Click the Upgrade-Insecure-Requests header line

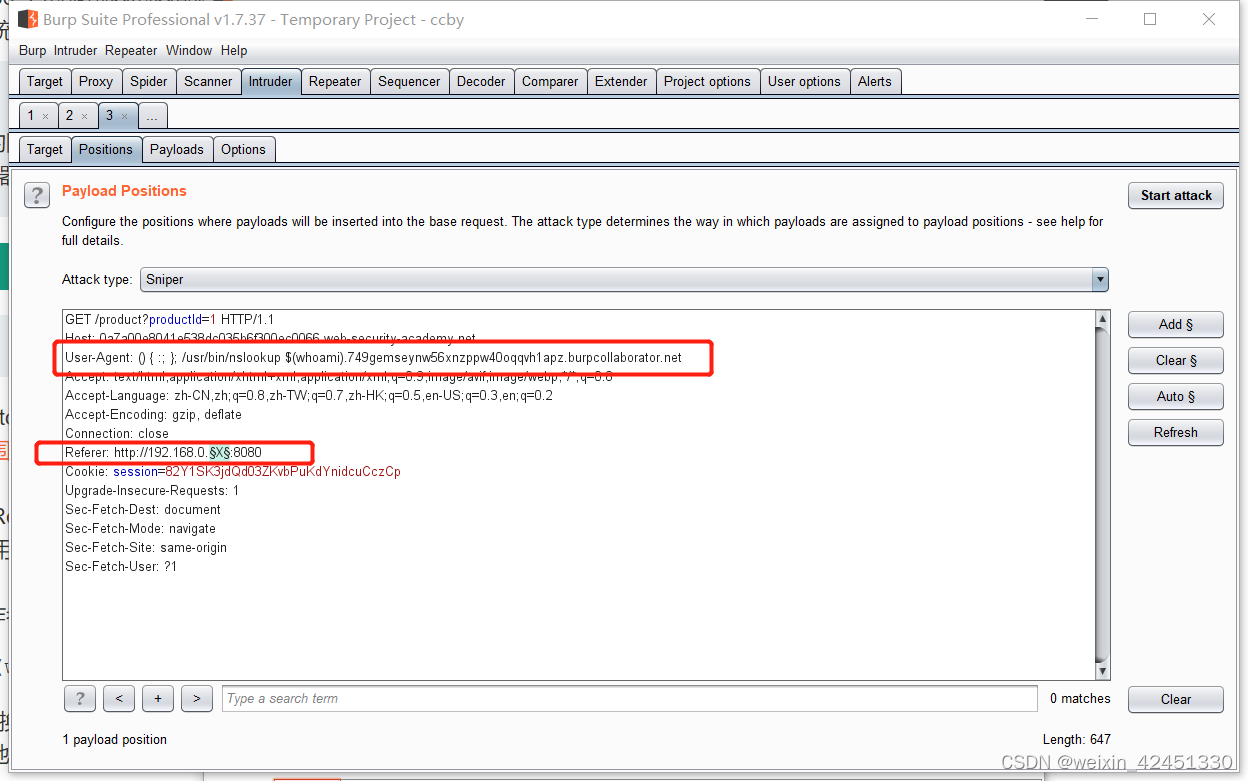pos(152,491)
